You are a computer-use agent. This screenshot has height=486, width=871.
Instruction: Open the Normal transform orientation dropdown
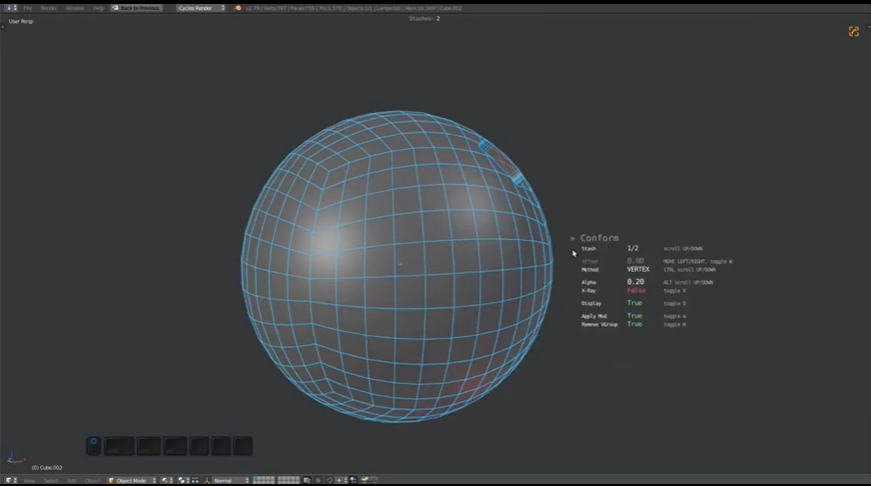coord(228,480)
